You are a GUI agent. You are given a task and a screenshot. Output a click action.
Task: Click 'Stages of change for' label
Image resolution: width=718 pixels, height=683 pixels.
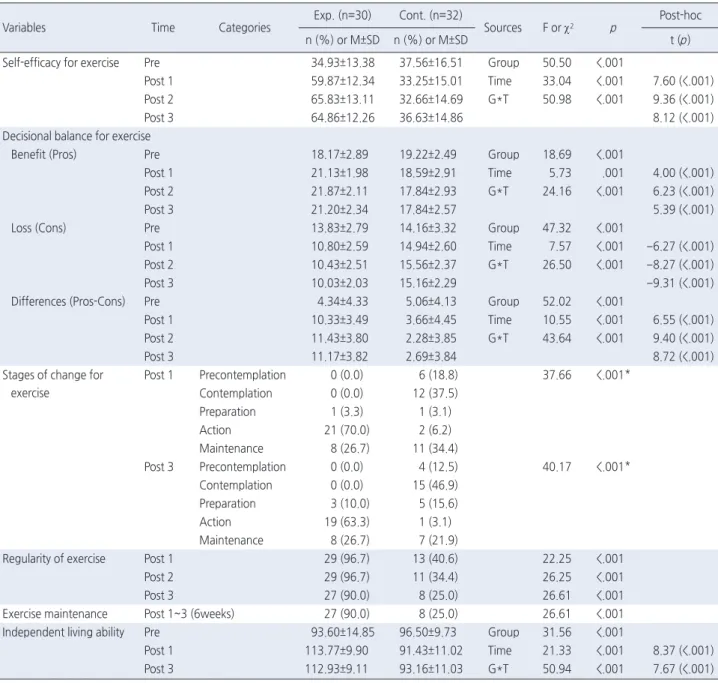(x=53, y=375)
